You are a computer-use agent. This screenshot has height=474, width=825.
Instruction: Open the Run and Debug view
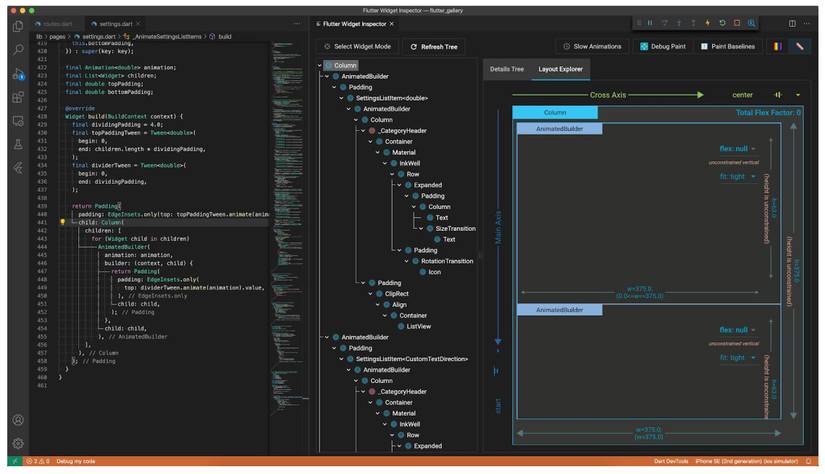pyautogui.click(x=18, y=74)
